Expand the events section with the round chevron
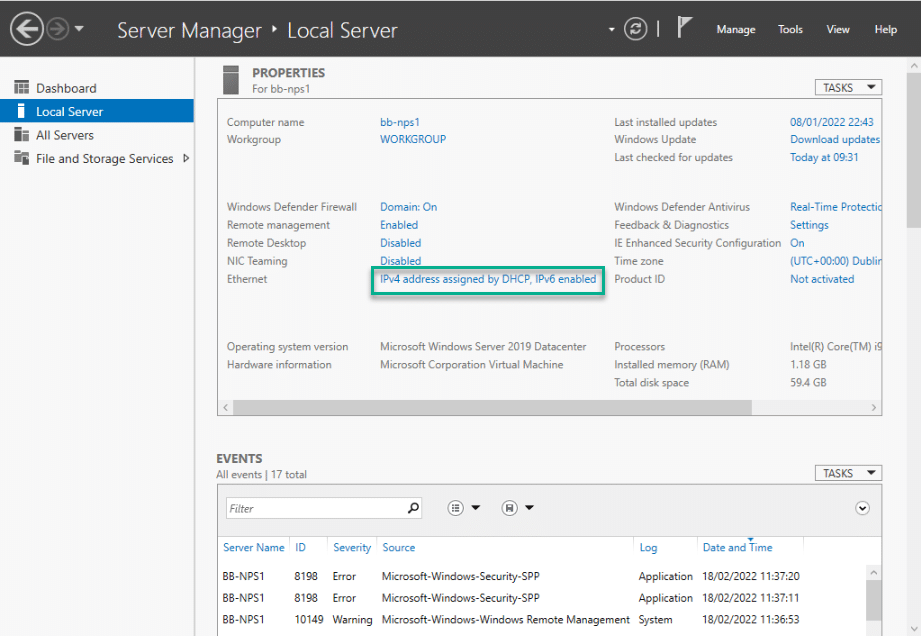The height and width of the screenshot is (636, 921). click(862, 508)
